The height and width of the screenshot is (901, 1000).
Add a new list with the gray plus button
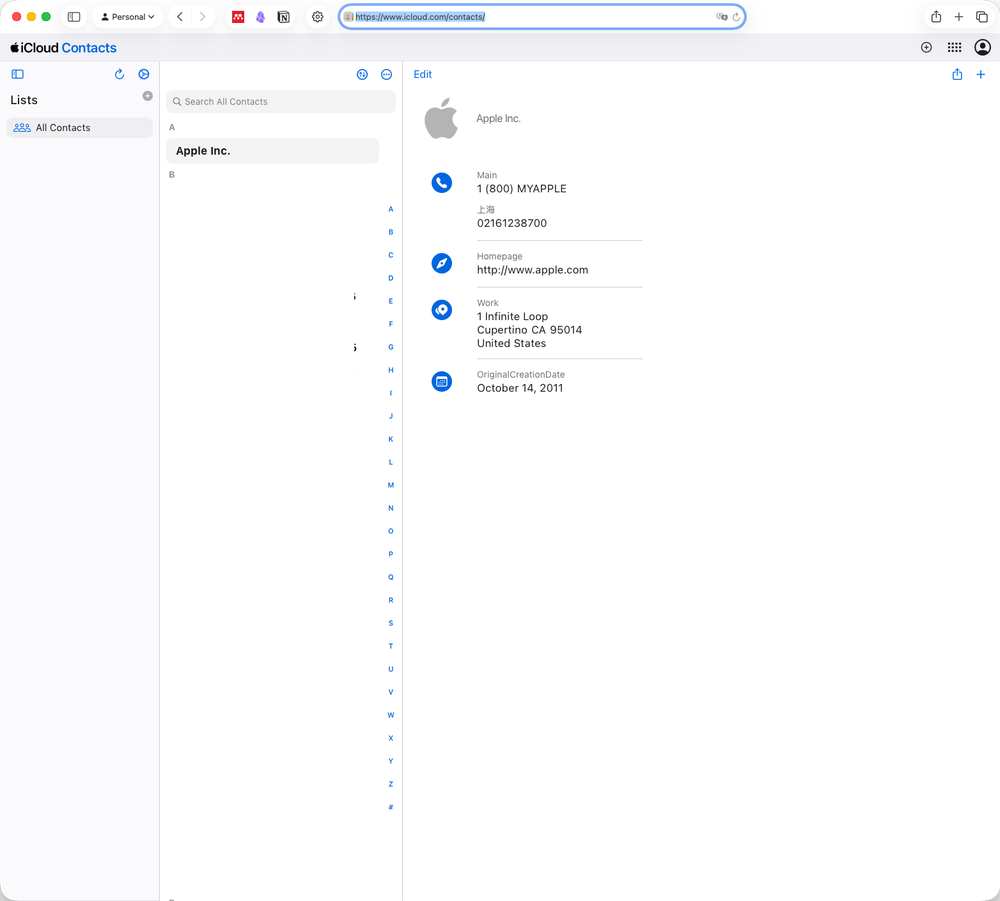147,96
